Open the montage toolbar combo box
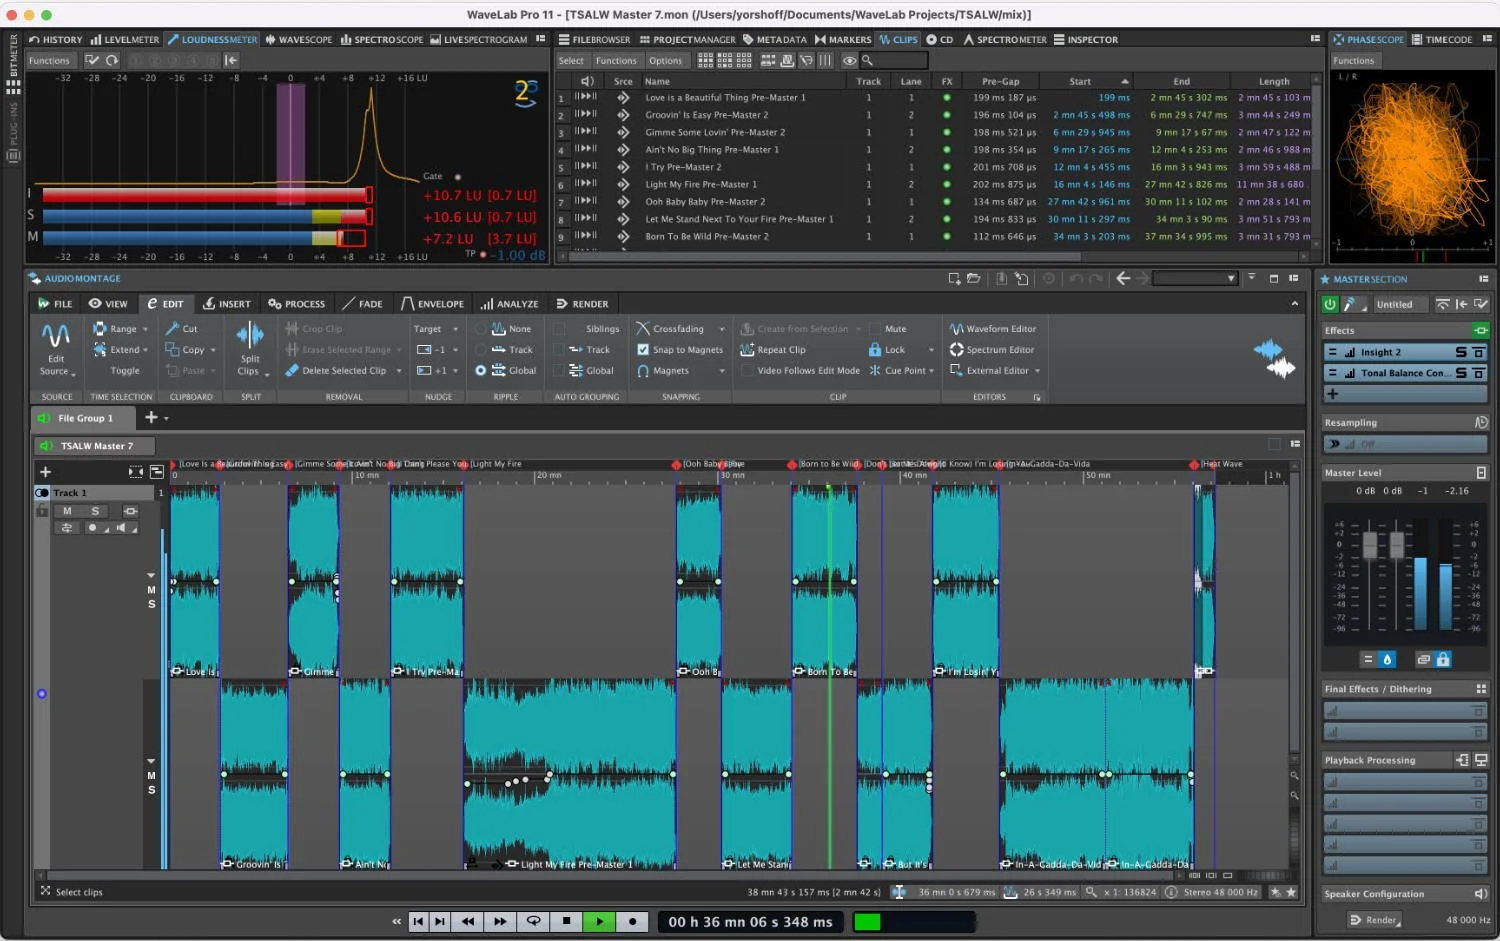The width and height of the screenshot is (1500, 941). (1195, 279)
